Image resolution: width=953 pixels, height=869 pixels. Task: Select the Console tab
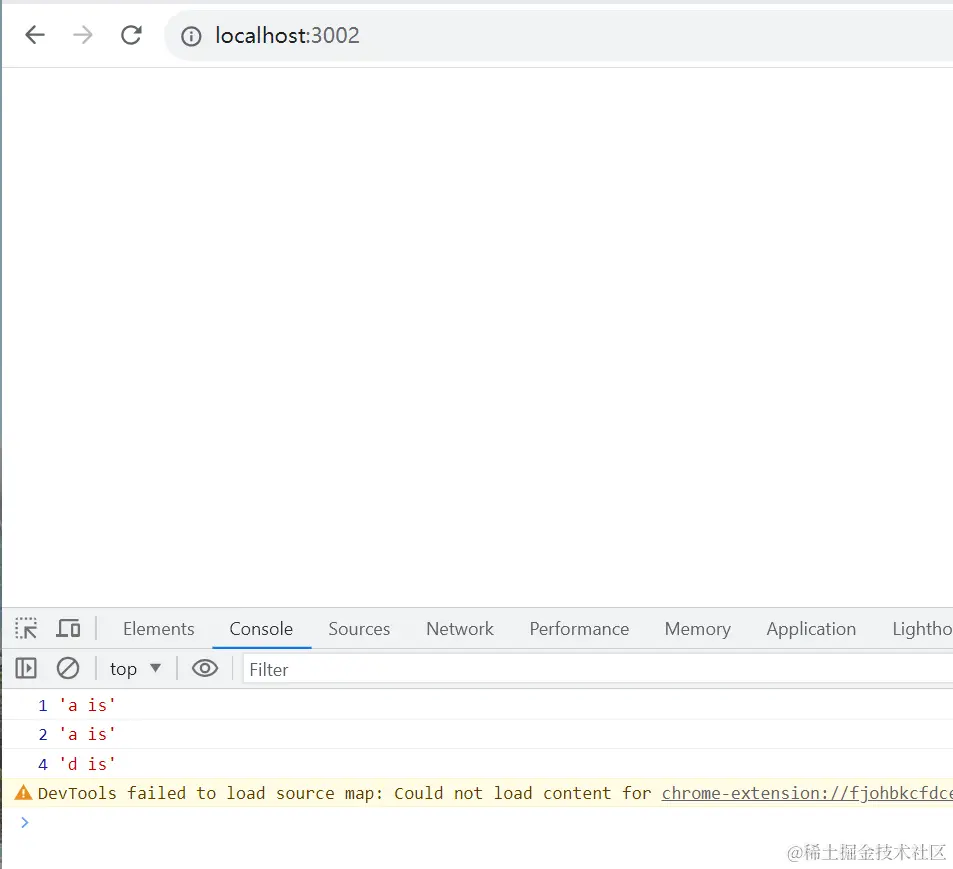point(261,629)
